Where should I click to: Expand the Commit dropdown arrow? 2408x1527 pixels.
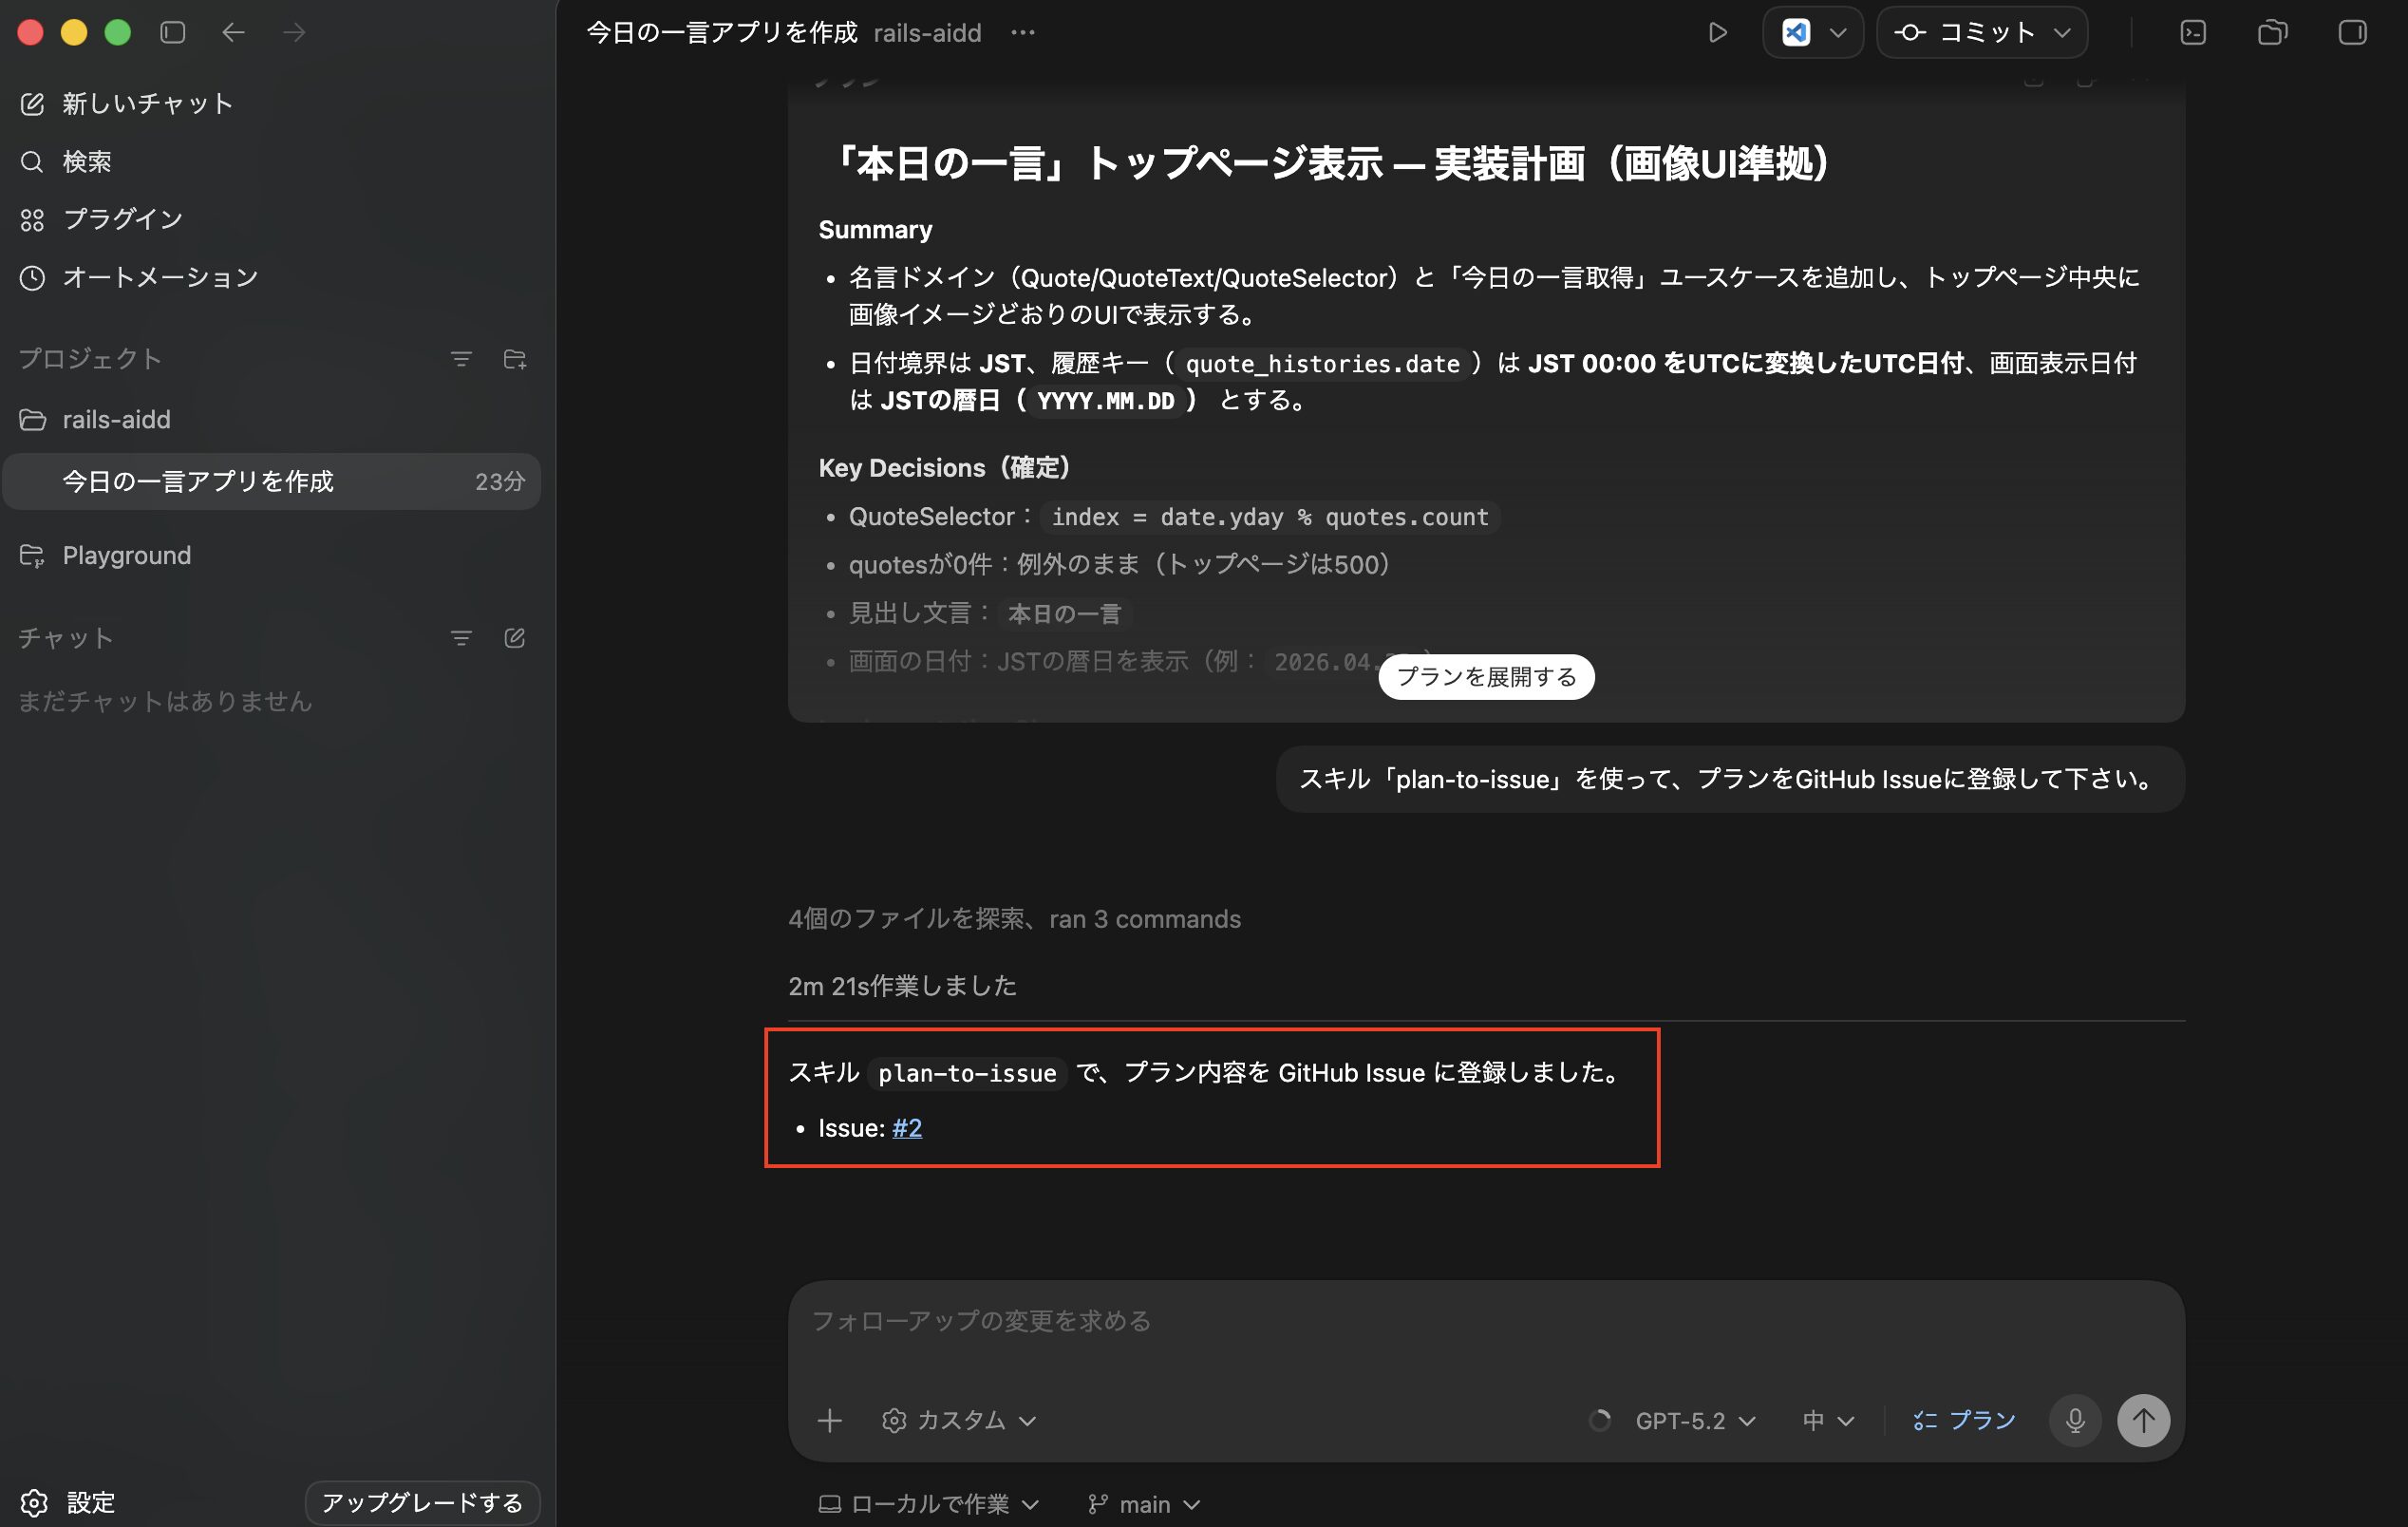point(2061,32)
